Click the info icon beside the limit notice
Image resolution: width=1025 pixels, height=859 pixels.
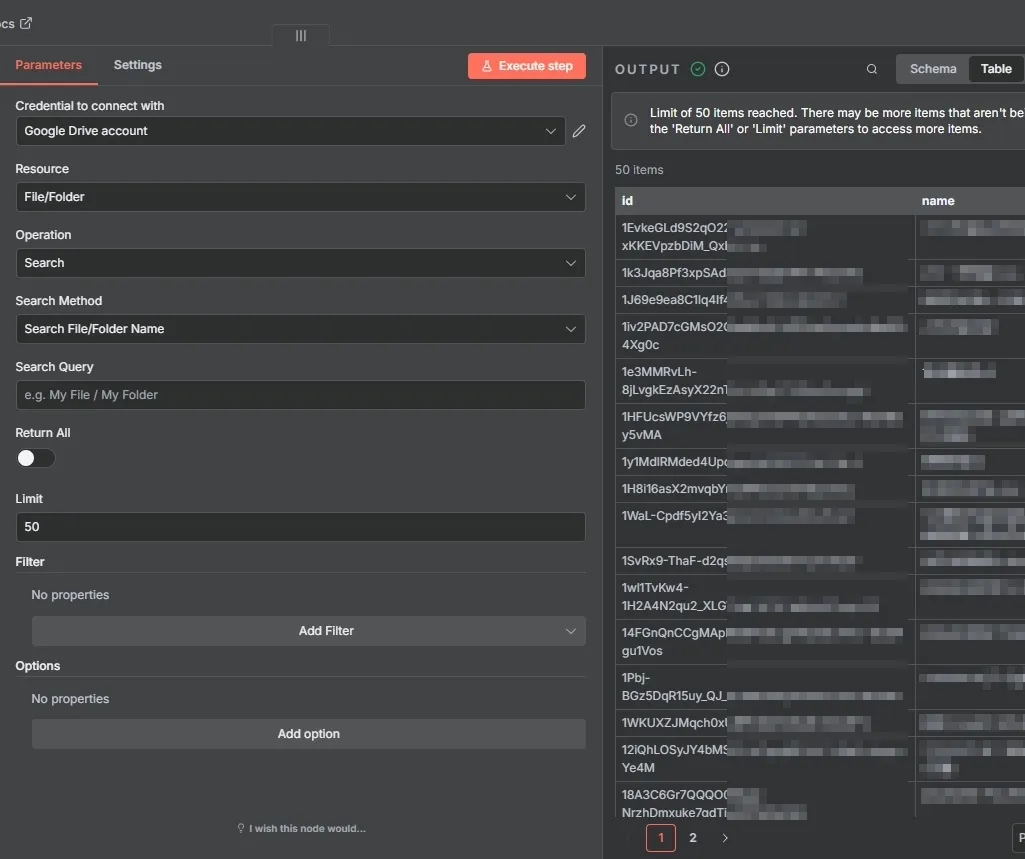pyautogui.click(x=631, y=120)
